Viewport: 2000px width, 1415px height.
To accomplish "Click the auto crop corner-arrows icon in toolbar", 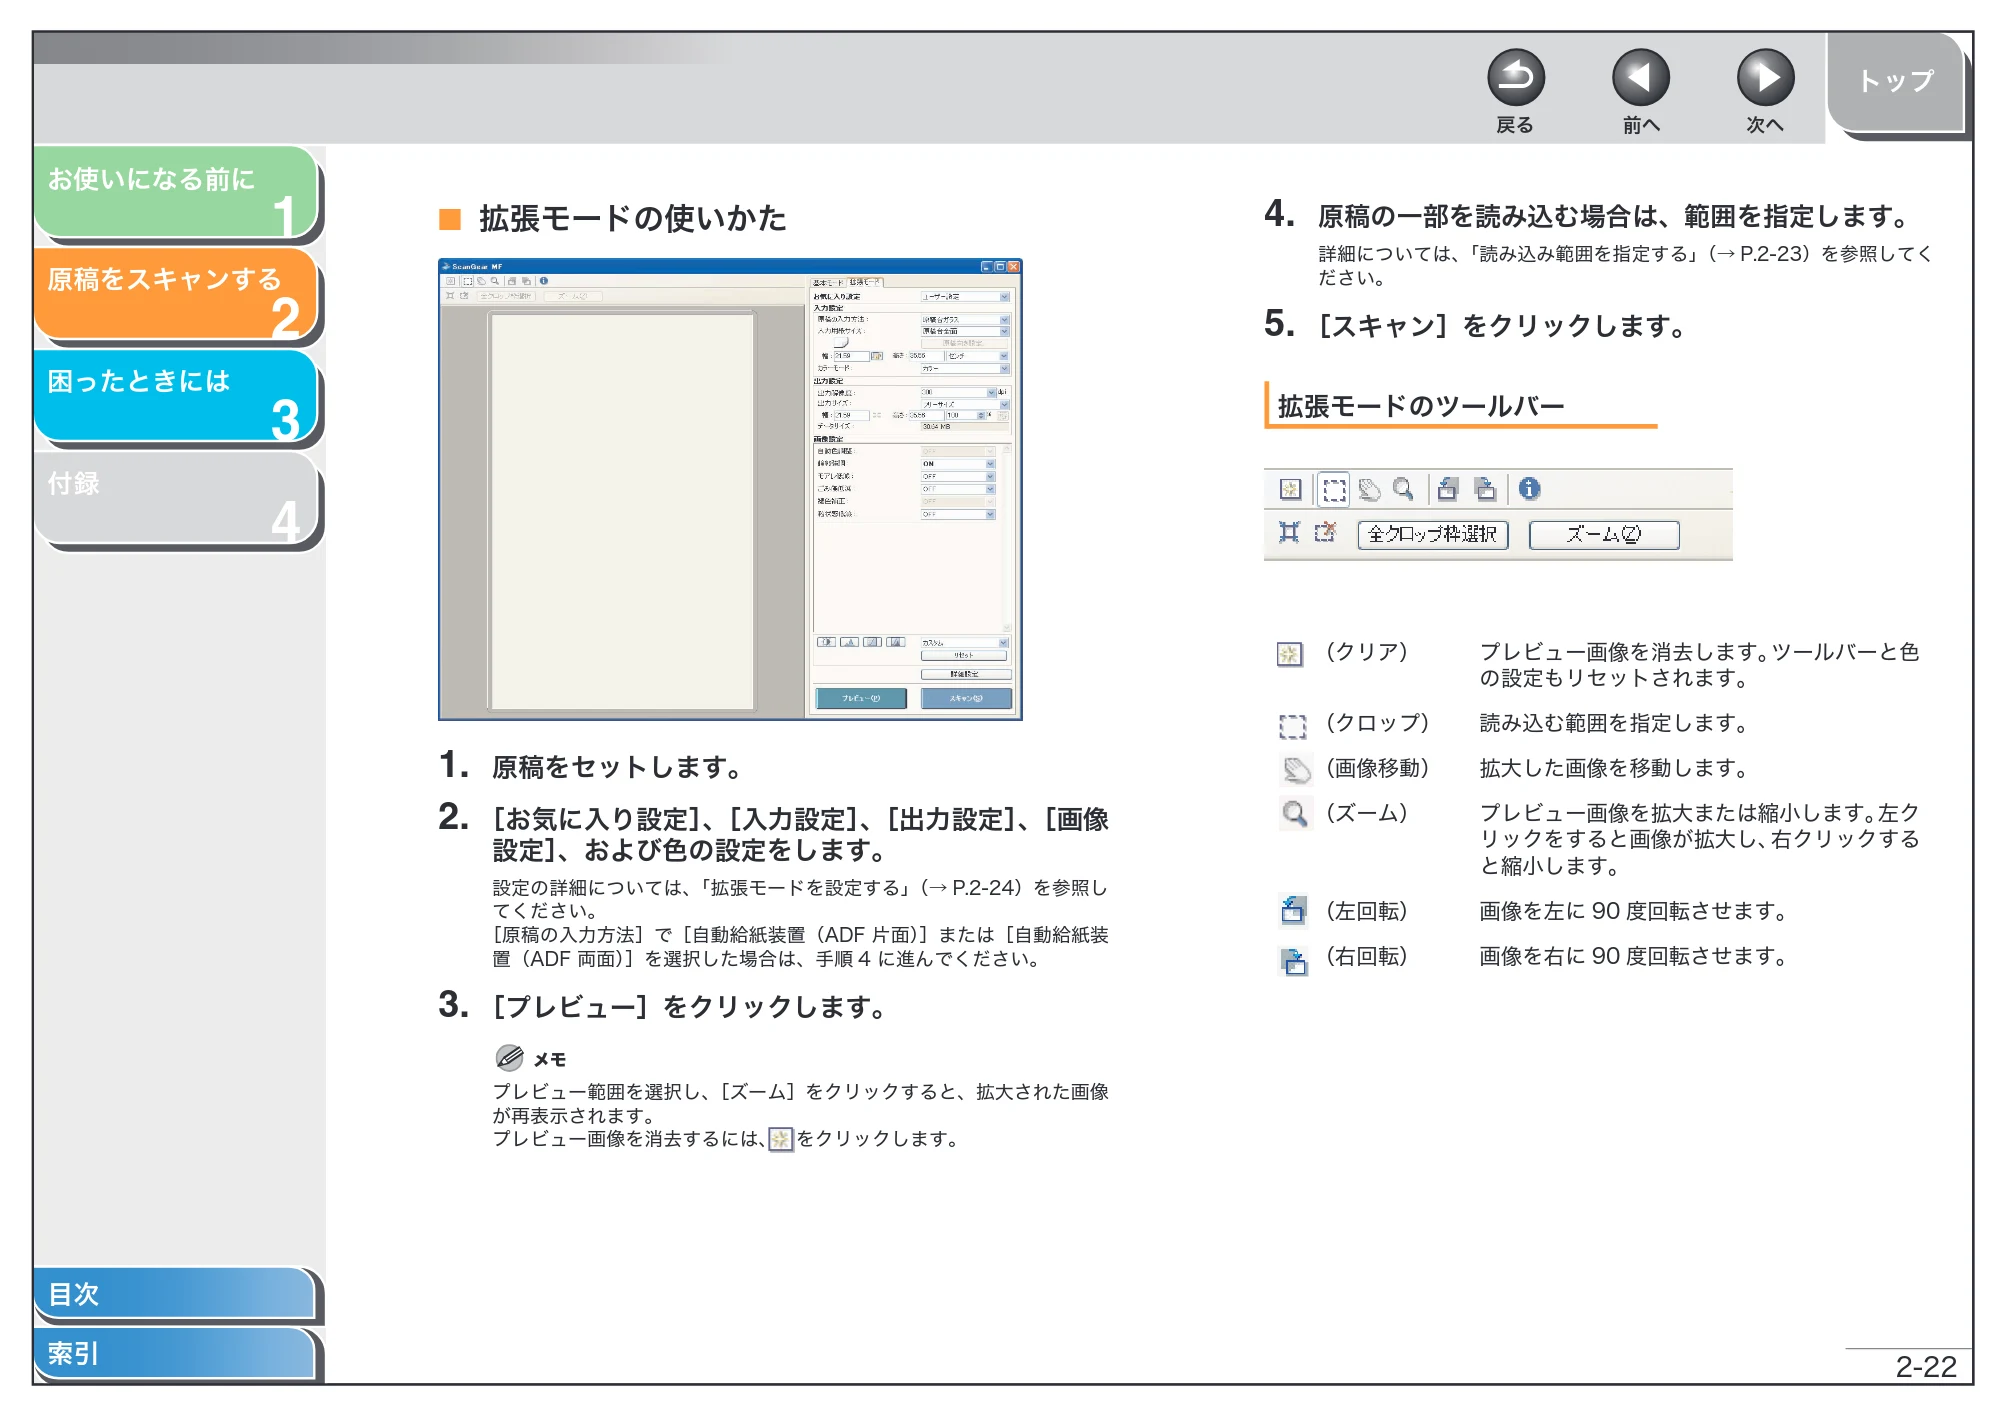I will (1289, 532).
